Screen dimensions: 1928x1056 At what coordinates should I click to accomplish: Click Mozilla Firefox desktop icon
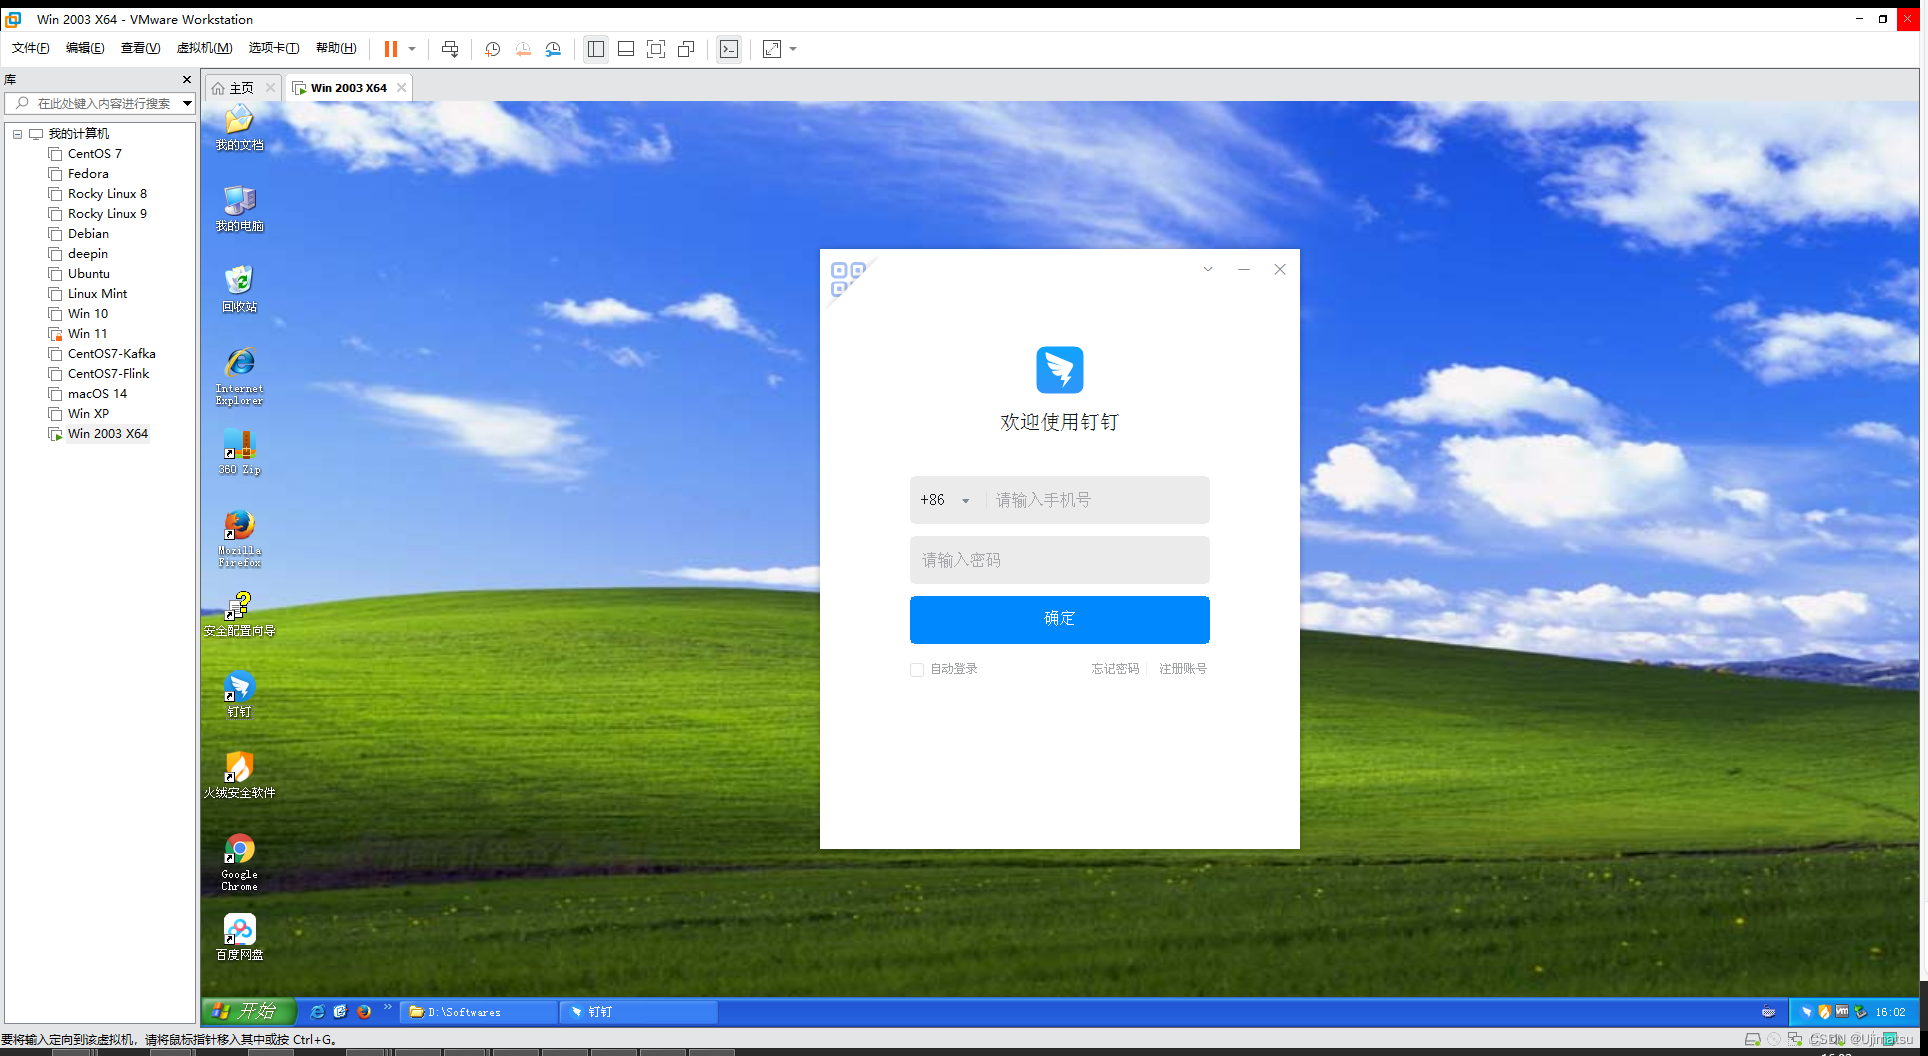(239, 539)
